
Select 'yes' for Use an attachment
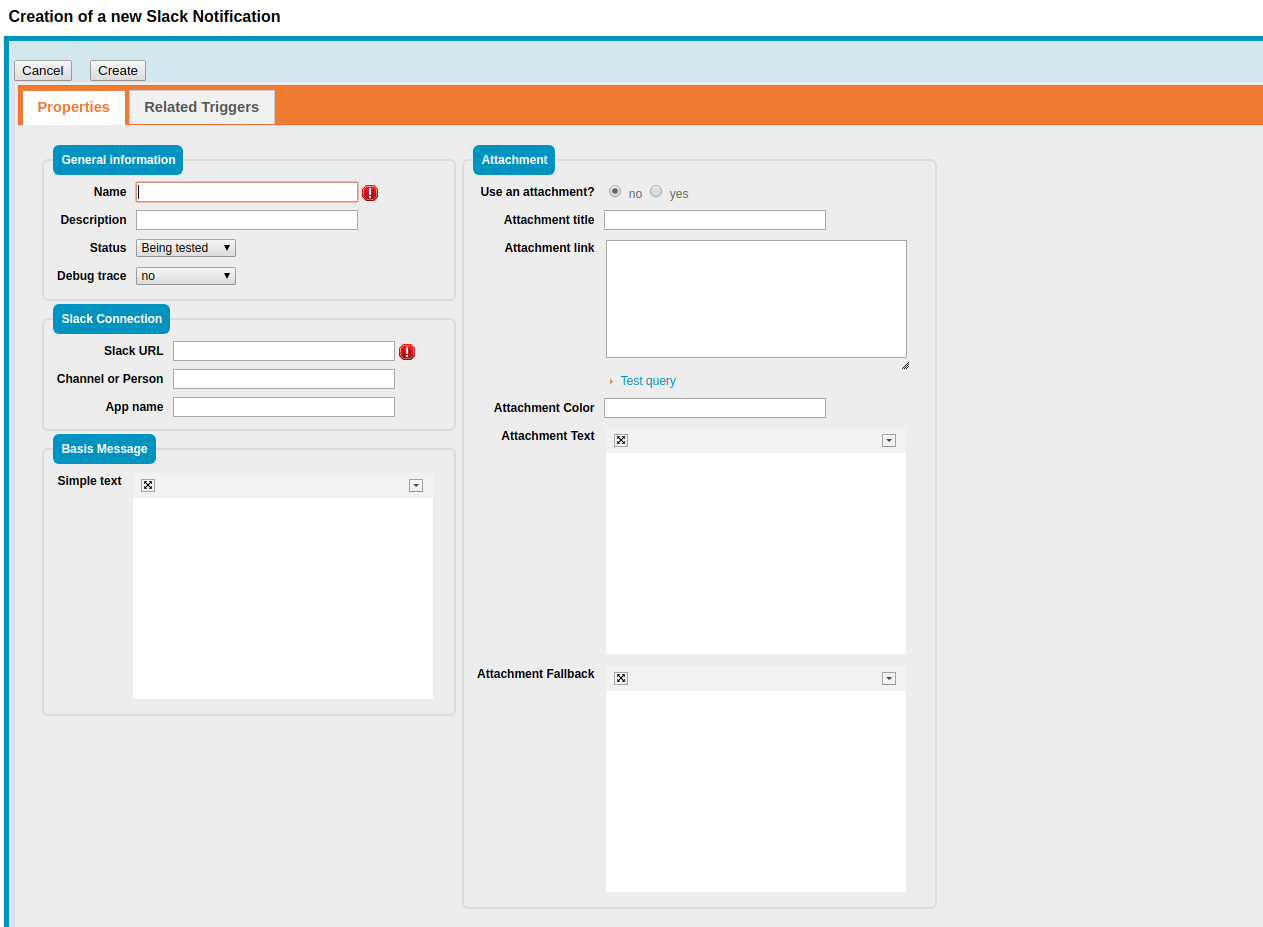[x=656, y=191]
